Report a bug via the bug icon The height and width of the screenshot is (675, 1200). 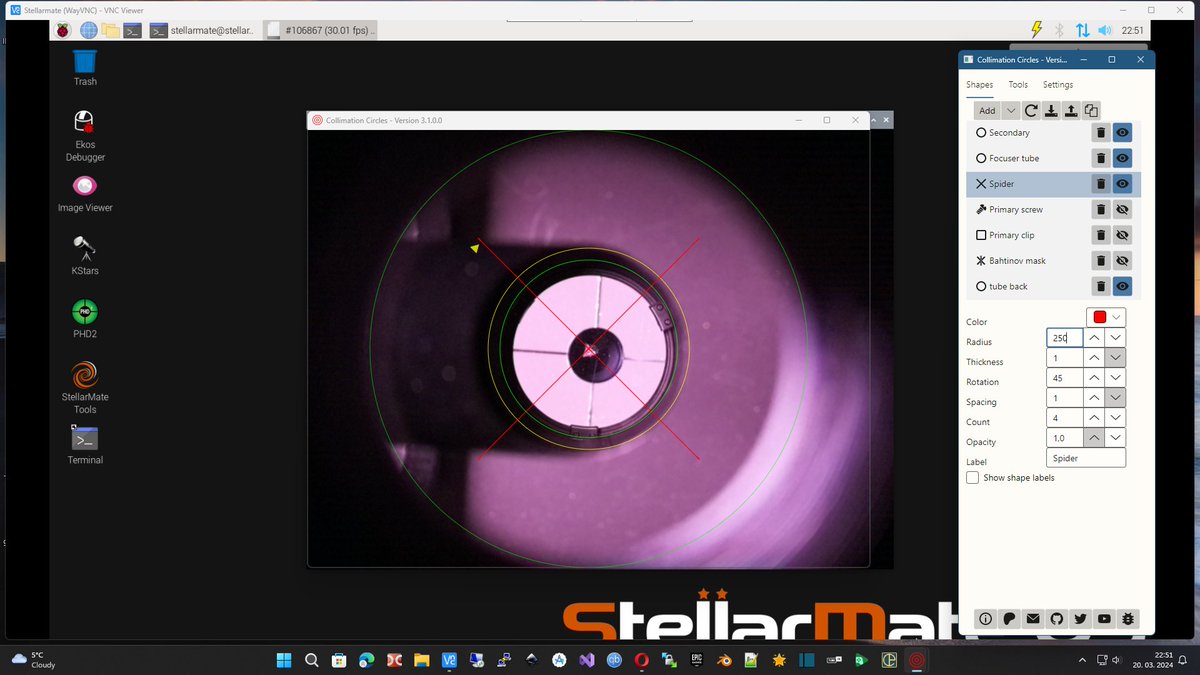point(1128,619)
